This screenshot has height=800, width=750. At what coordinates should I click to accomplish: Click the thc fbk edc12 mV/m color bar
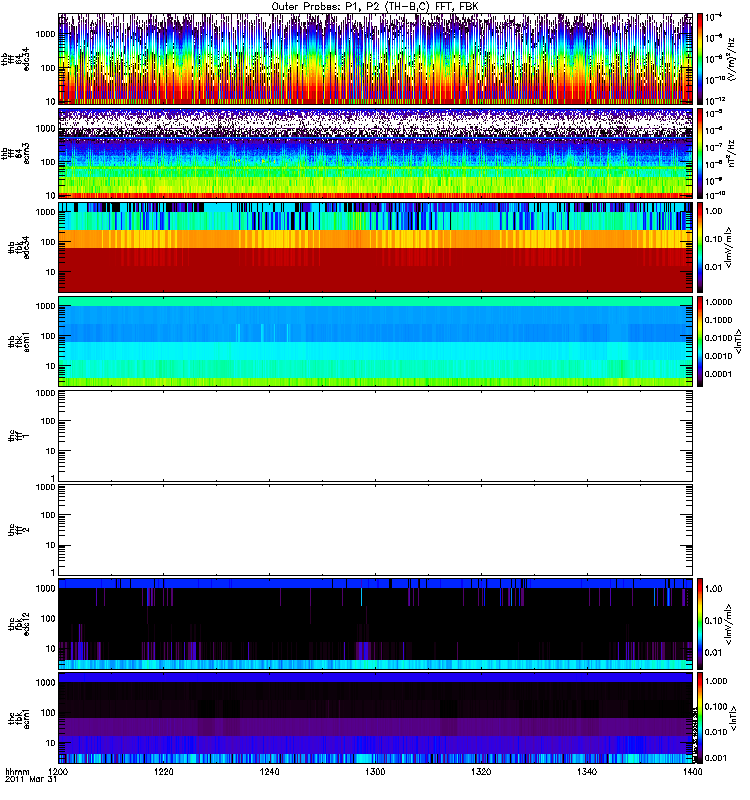pos(701,623)
